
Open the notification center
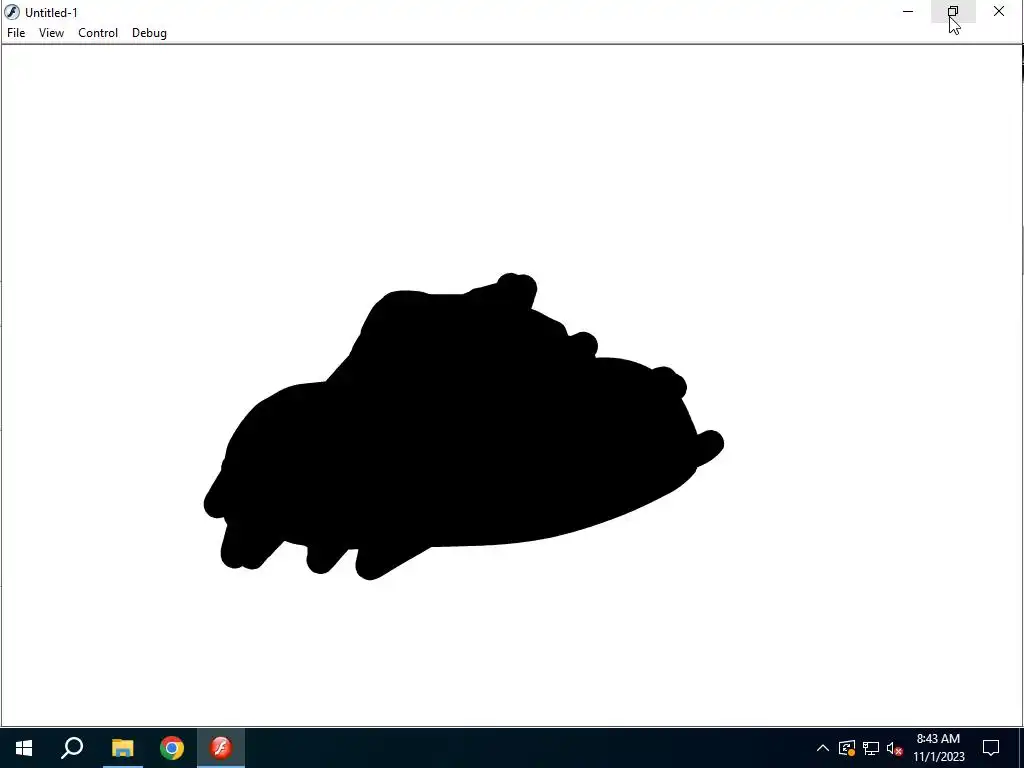(x=991, y=748)
